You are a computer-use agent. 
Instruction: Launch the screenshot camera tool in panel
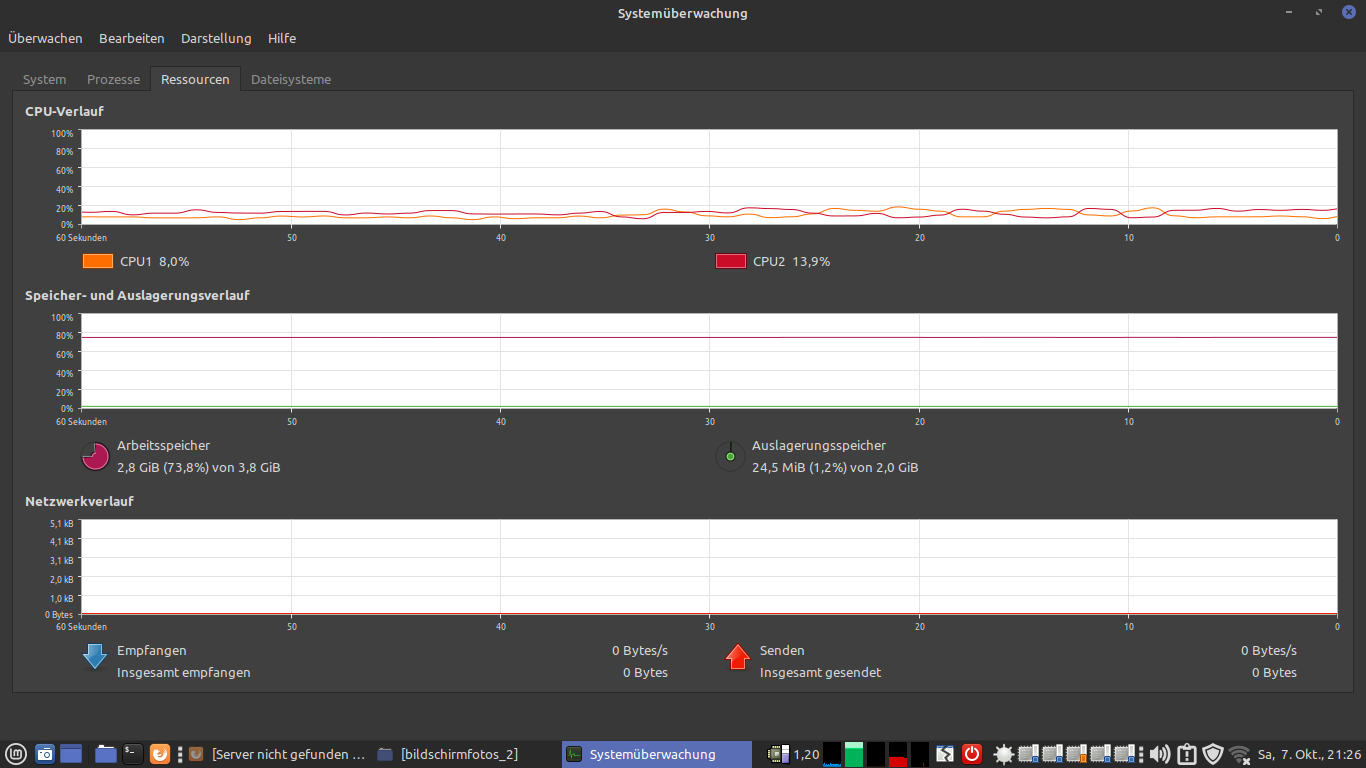point(45,754)
